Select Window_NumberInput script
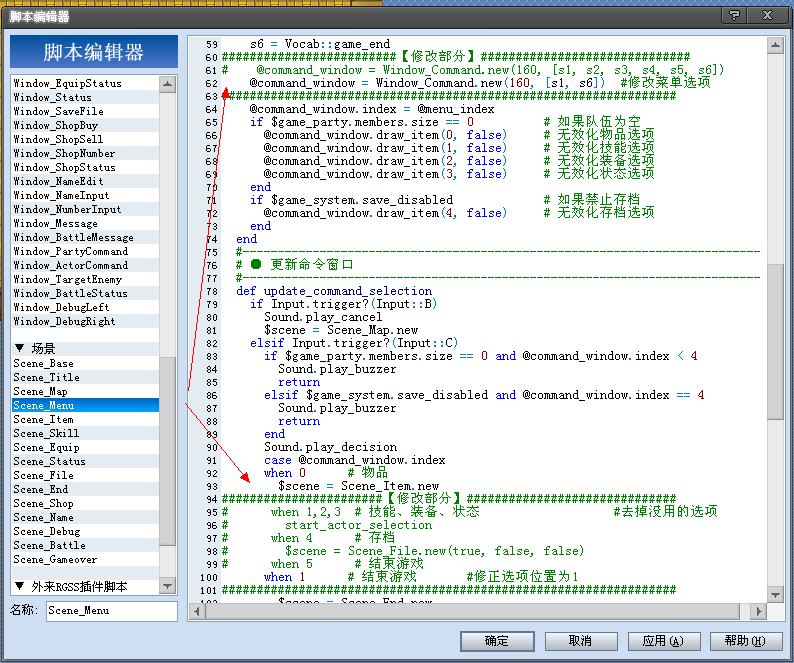 tap(85, 209)
